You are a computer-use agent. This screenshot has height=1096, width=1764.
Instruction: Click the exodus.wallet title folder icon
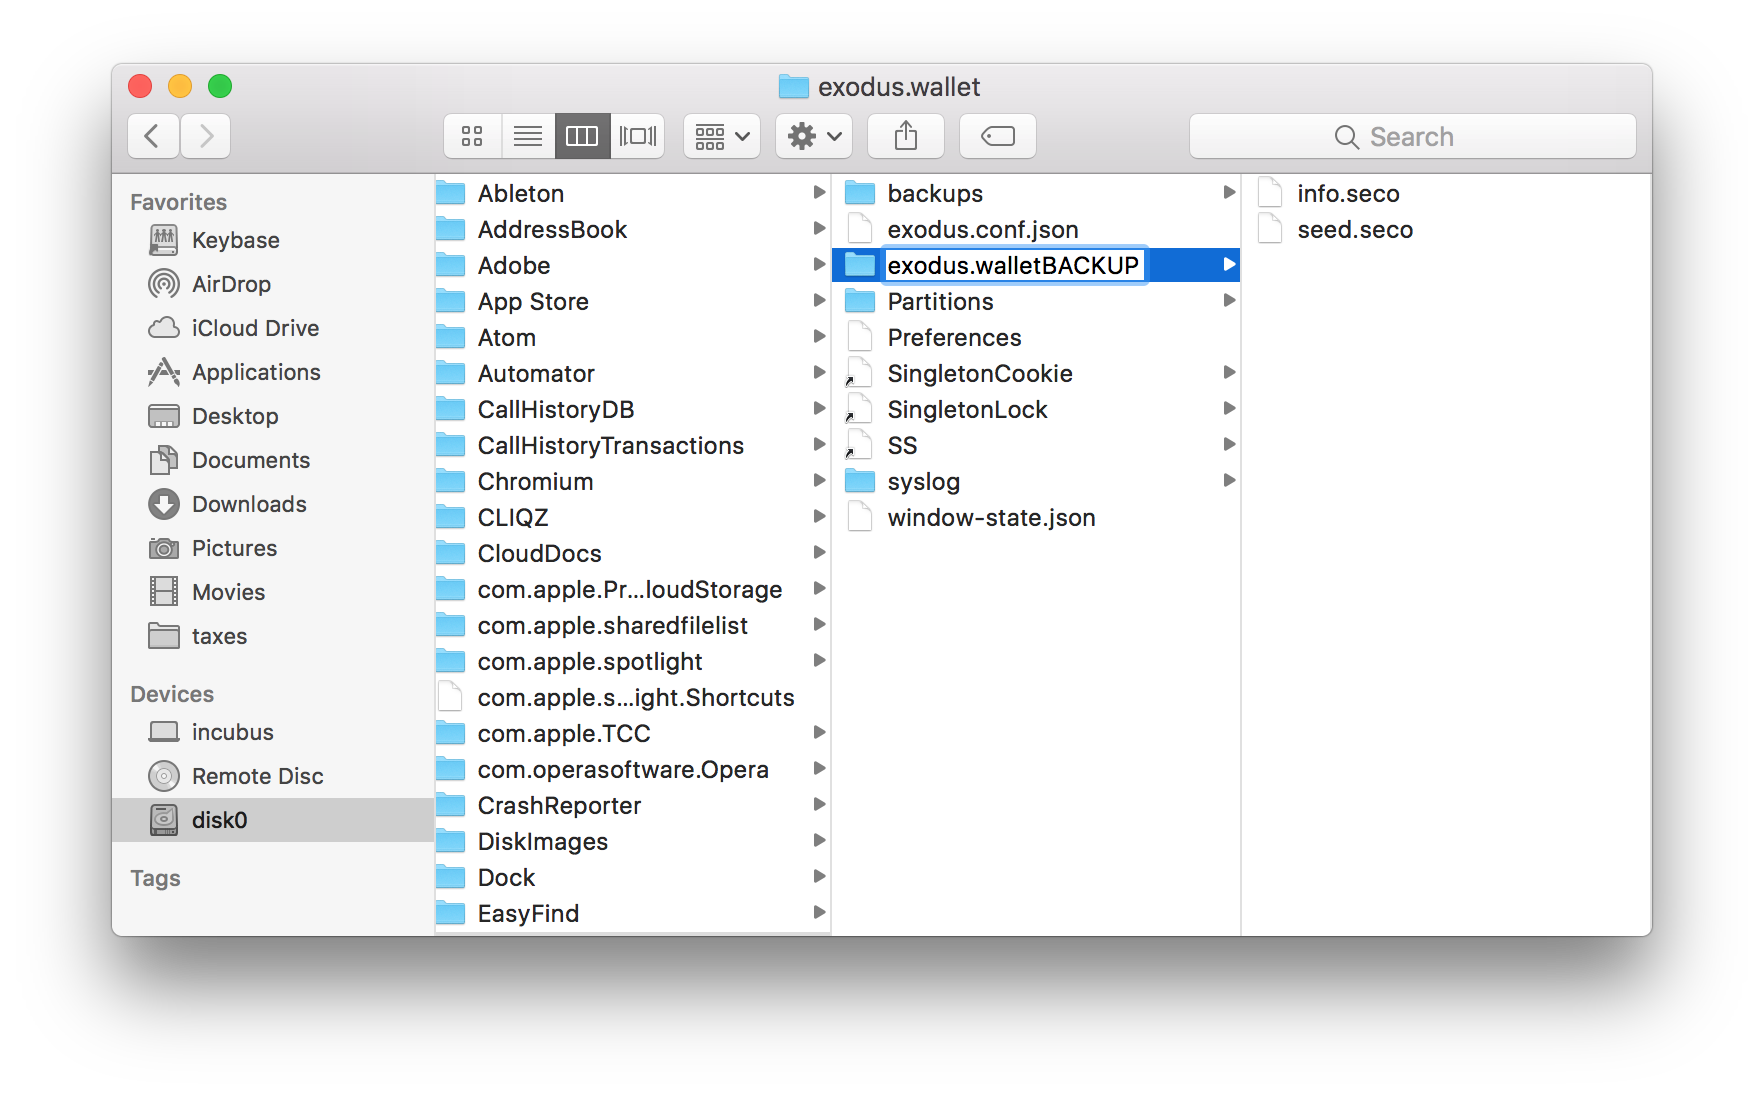(794, 87)
